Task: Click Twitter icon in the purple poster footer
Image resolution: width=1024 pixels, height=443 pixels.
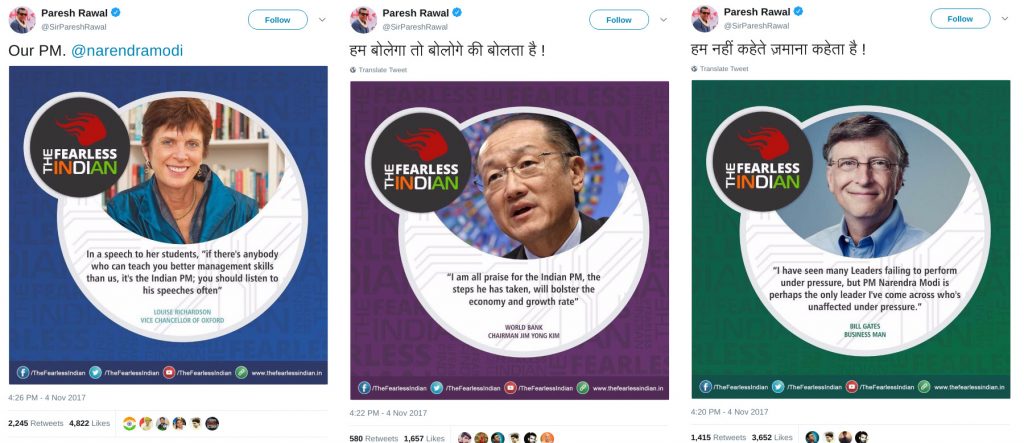Action: 437,387
